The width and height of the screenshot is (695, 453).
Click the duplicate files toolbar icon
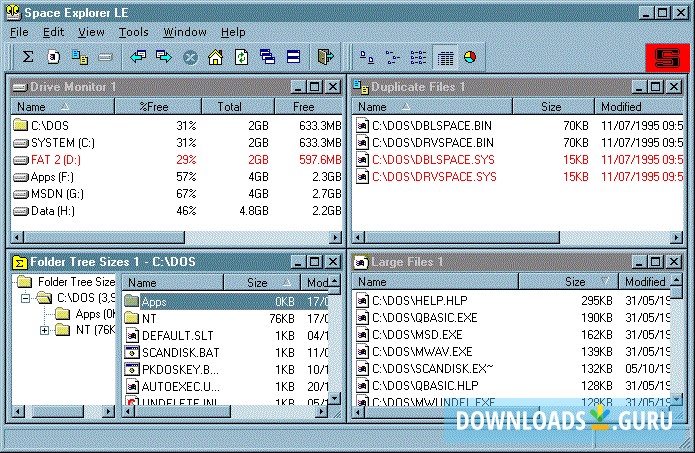(80, 57)
